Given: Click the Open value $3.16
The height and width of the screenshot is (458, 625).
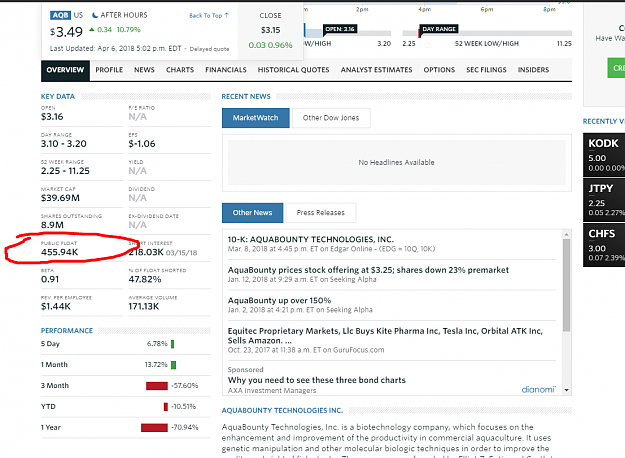Looking at the screenshot, I should 52,117.
